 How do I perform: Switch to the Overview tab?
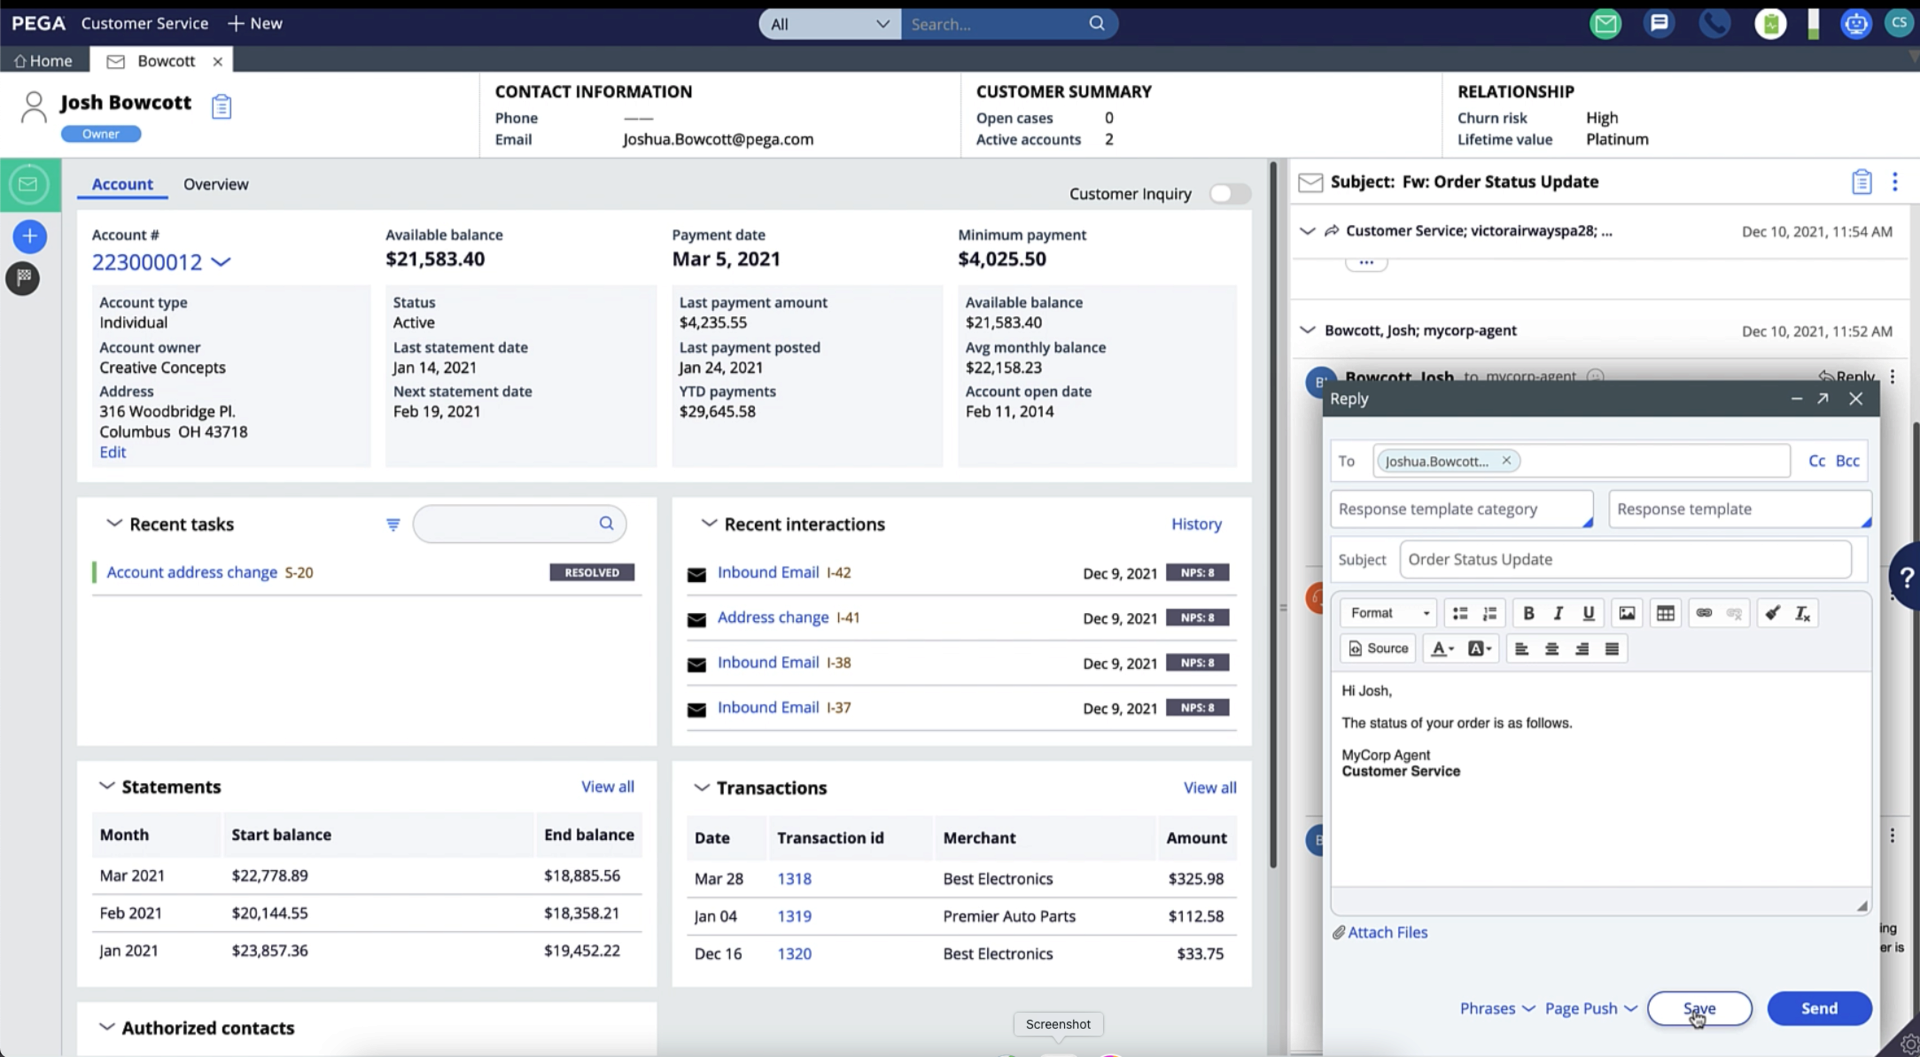[215, 184]
